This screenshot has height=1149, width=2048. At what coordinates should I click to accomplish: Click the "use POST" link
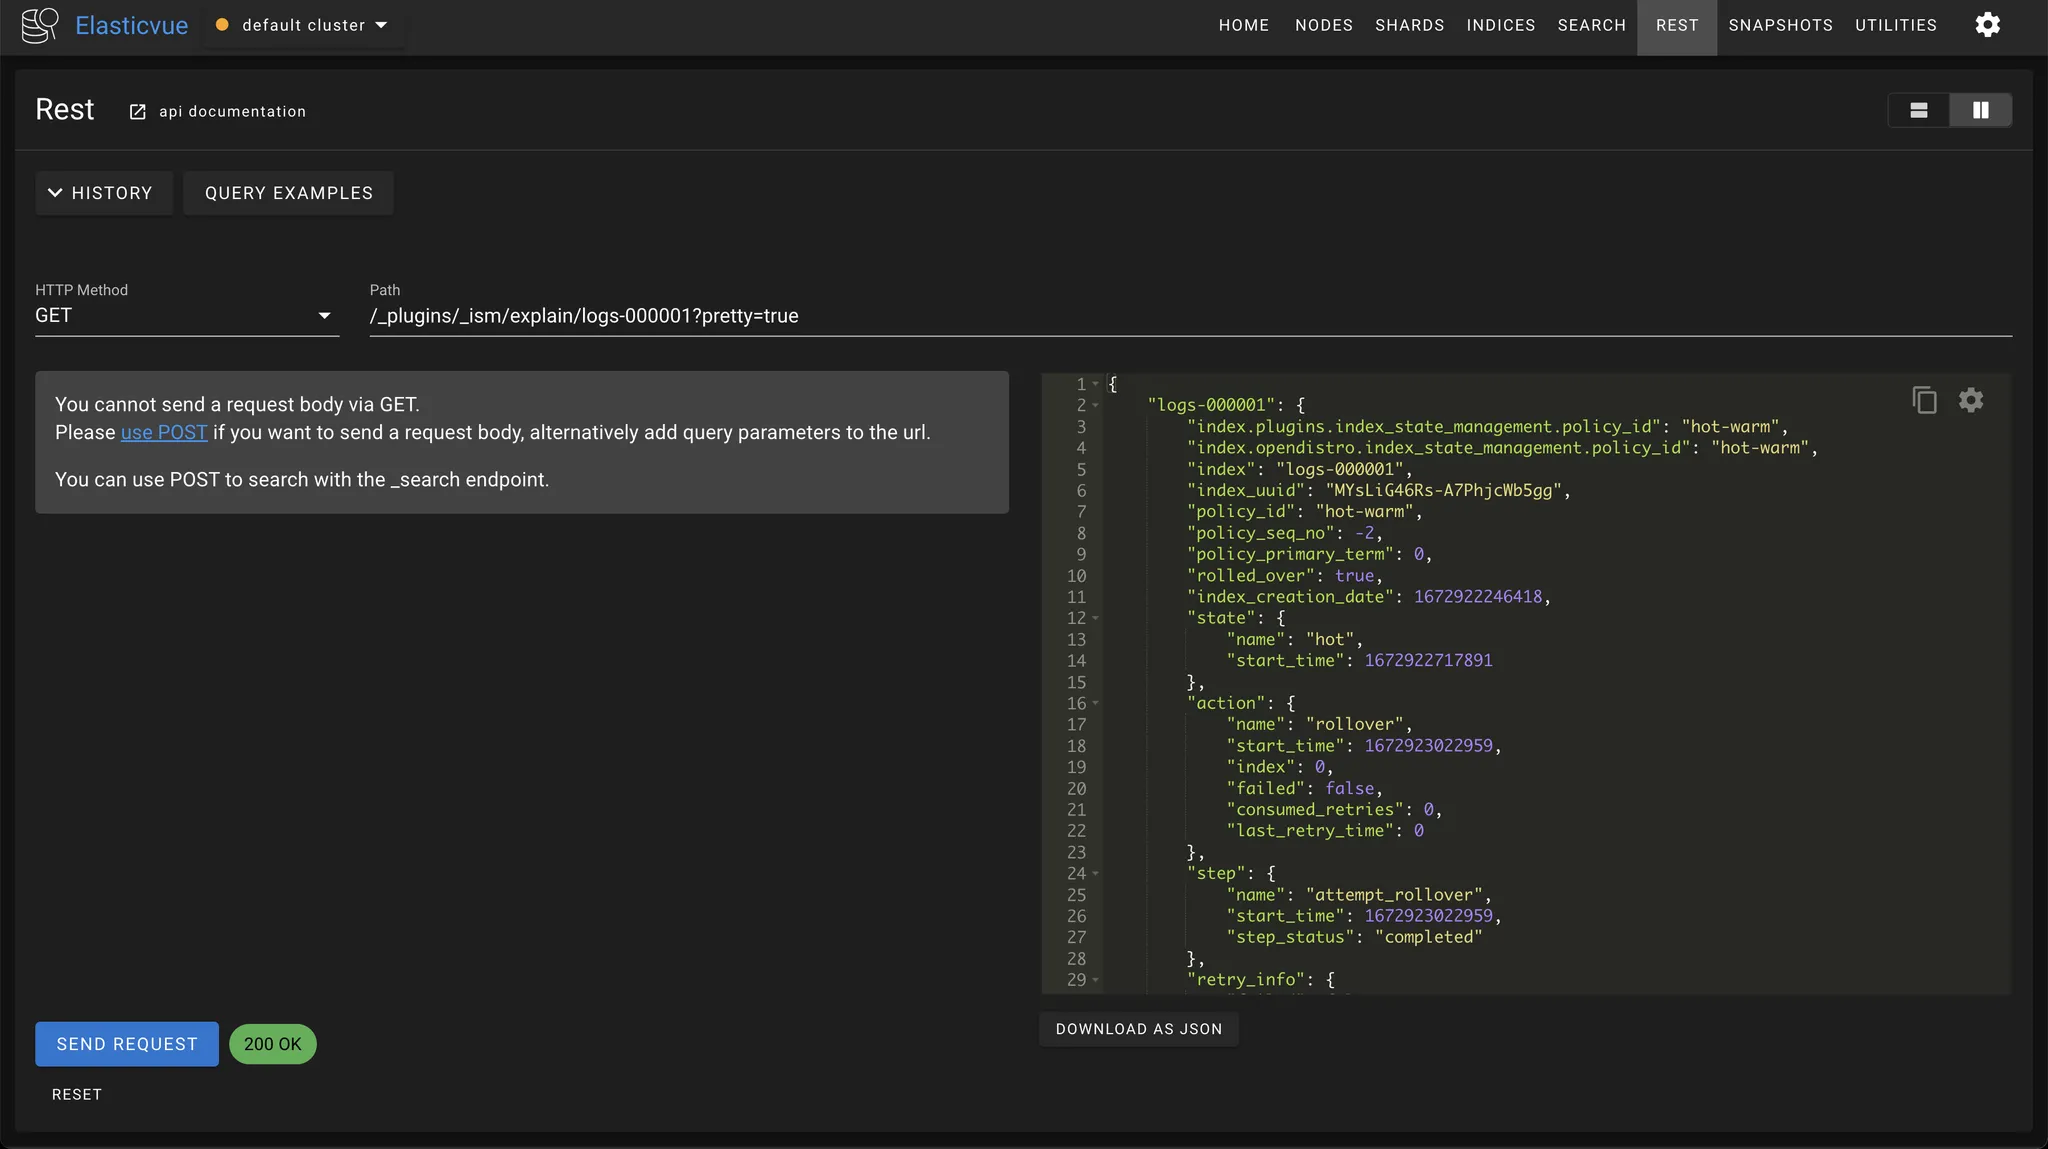click(164, 432)
